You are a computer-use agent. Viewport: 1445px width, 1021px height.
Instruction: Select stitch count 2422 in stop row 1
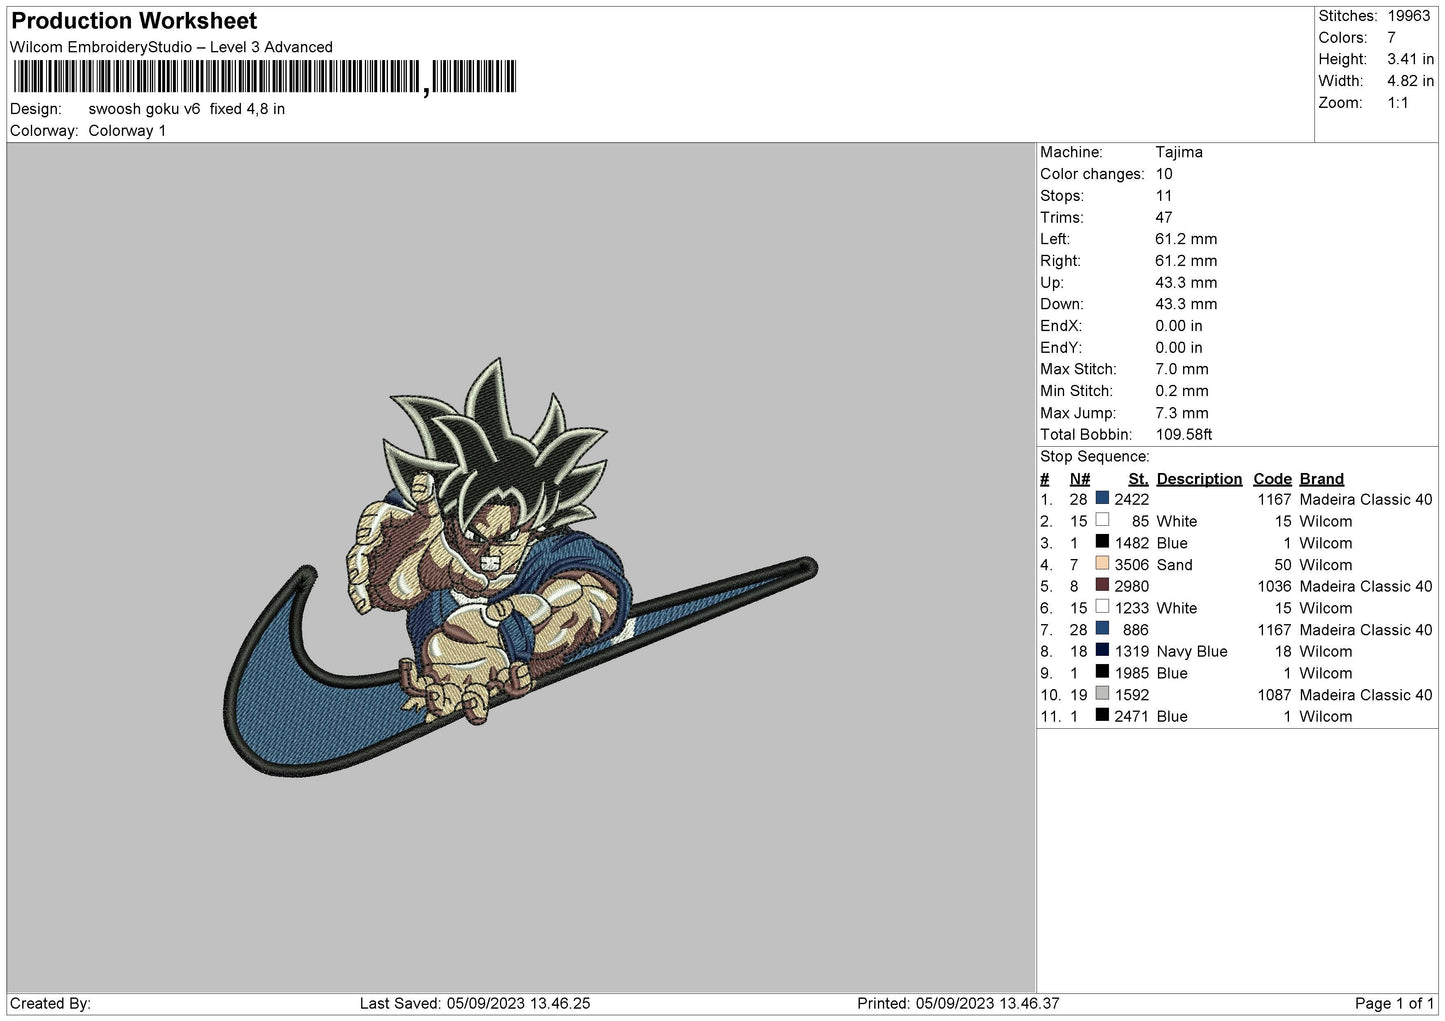1132,499
